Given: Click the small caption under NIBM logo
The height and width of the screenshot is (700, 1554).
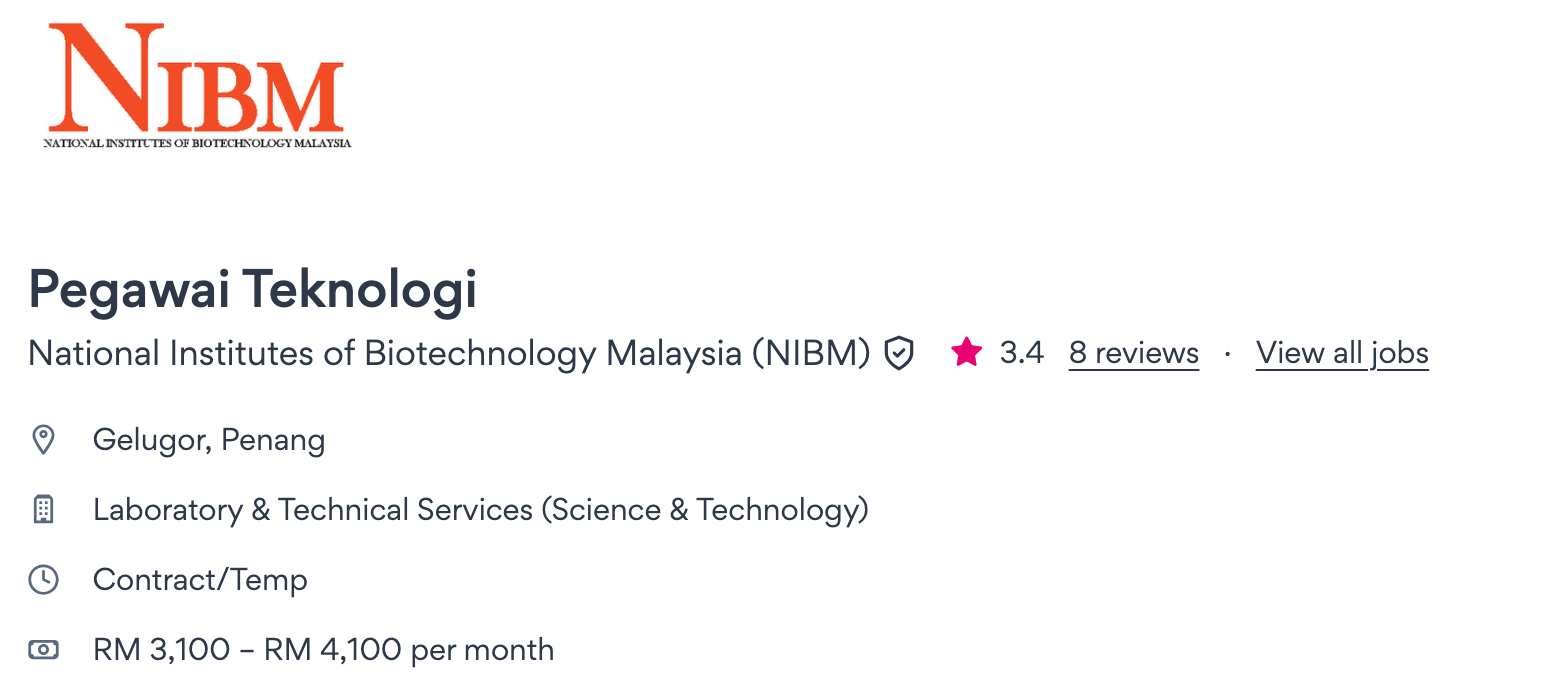Looking at the screenshot, I should pos(197,143).
